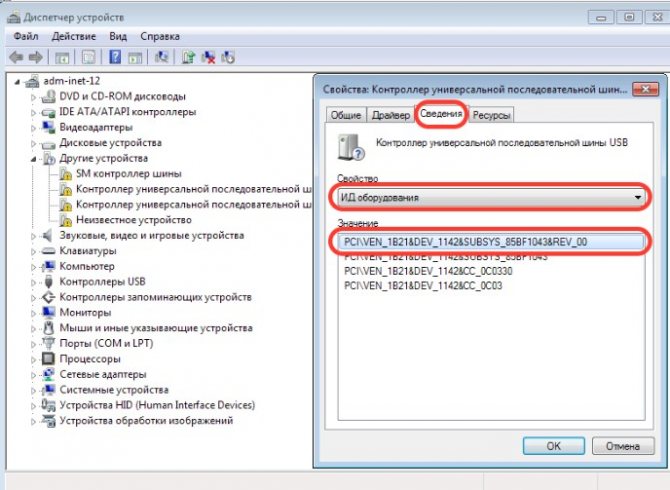
Task: Click Scan for hardware changes icon
Action: pos(162,57)
